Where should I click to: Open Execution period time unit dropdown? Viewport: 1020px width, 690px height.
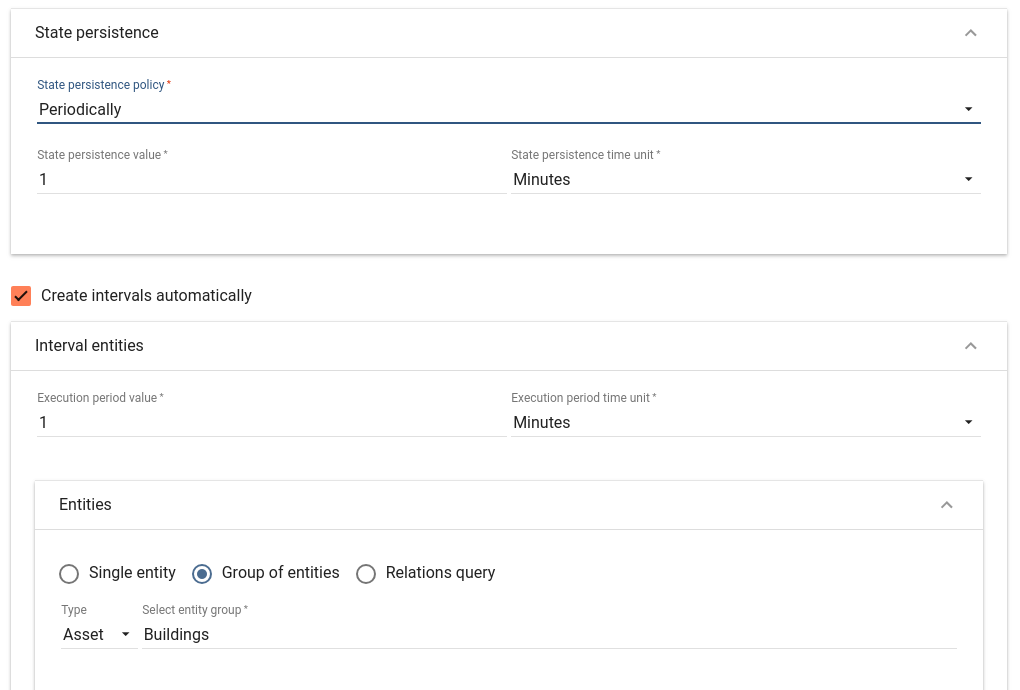click(744, 423)
